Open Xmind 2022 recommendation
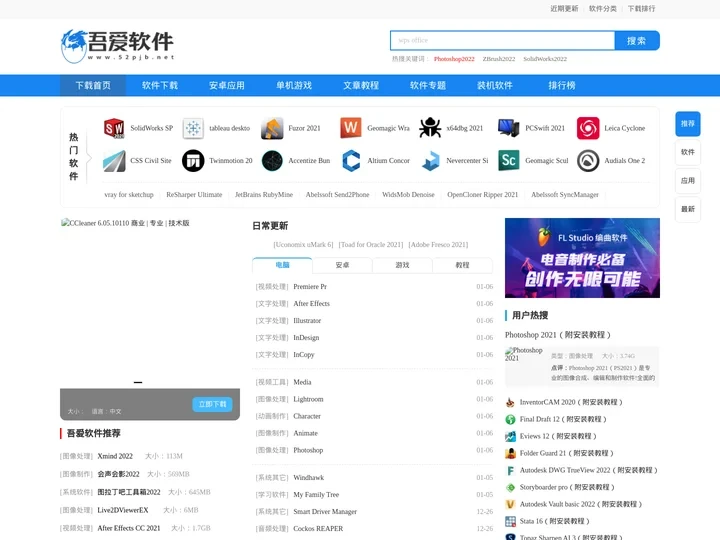 tap(115, 456)
